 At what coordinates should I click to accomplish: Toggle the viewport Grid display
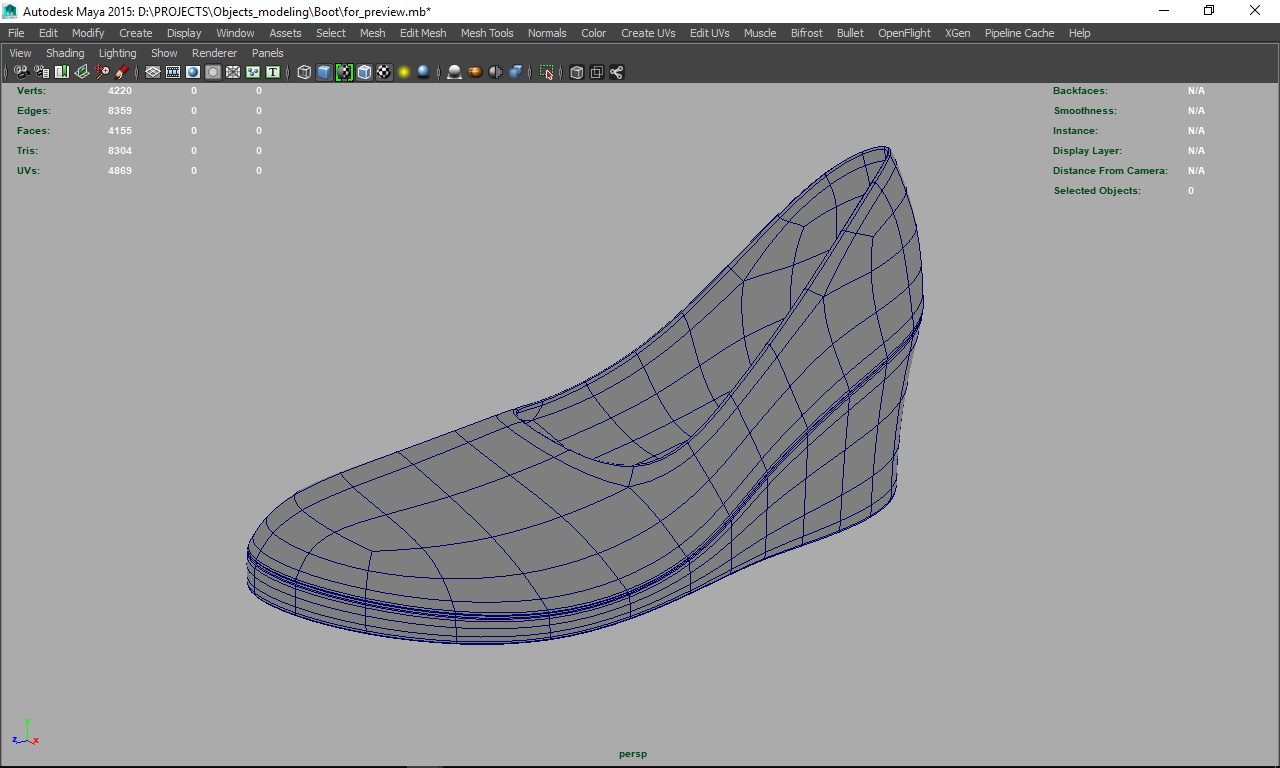point(153,72)
